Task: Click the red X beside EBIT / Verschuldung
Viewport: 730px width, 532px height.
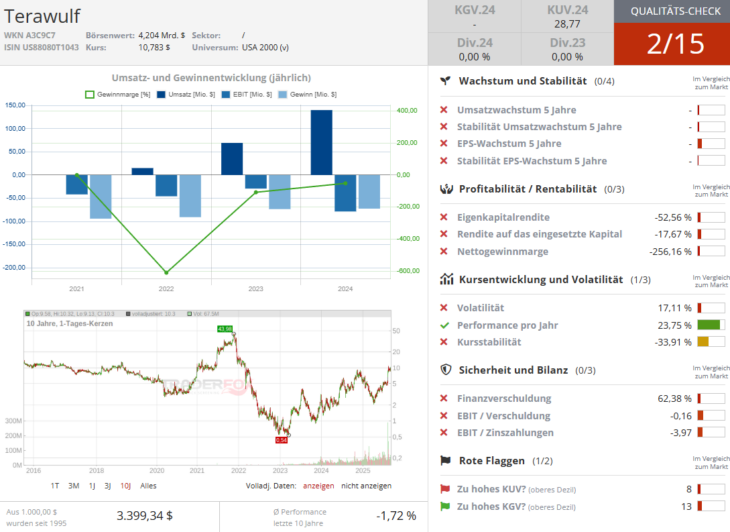Action: point(444,416)
